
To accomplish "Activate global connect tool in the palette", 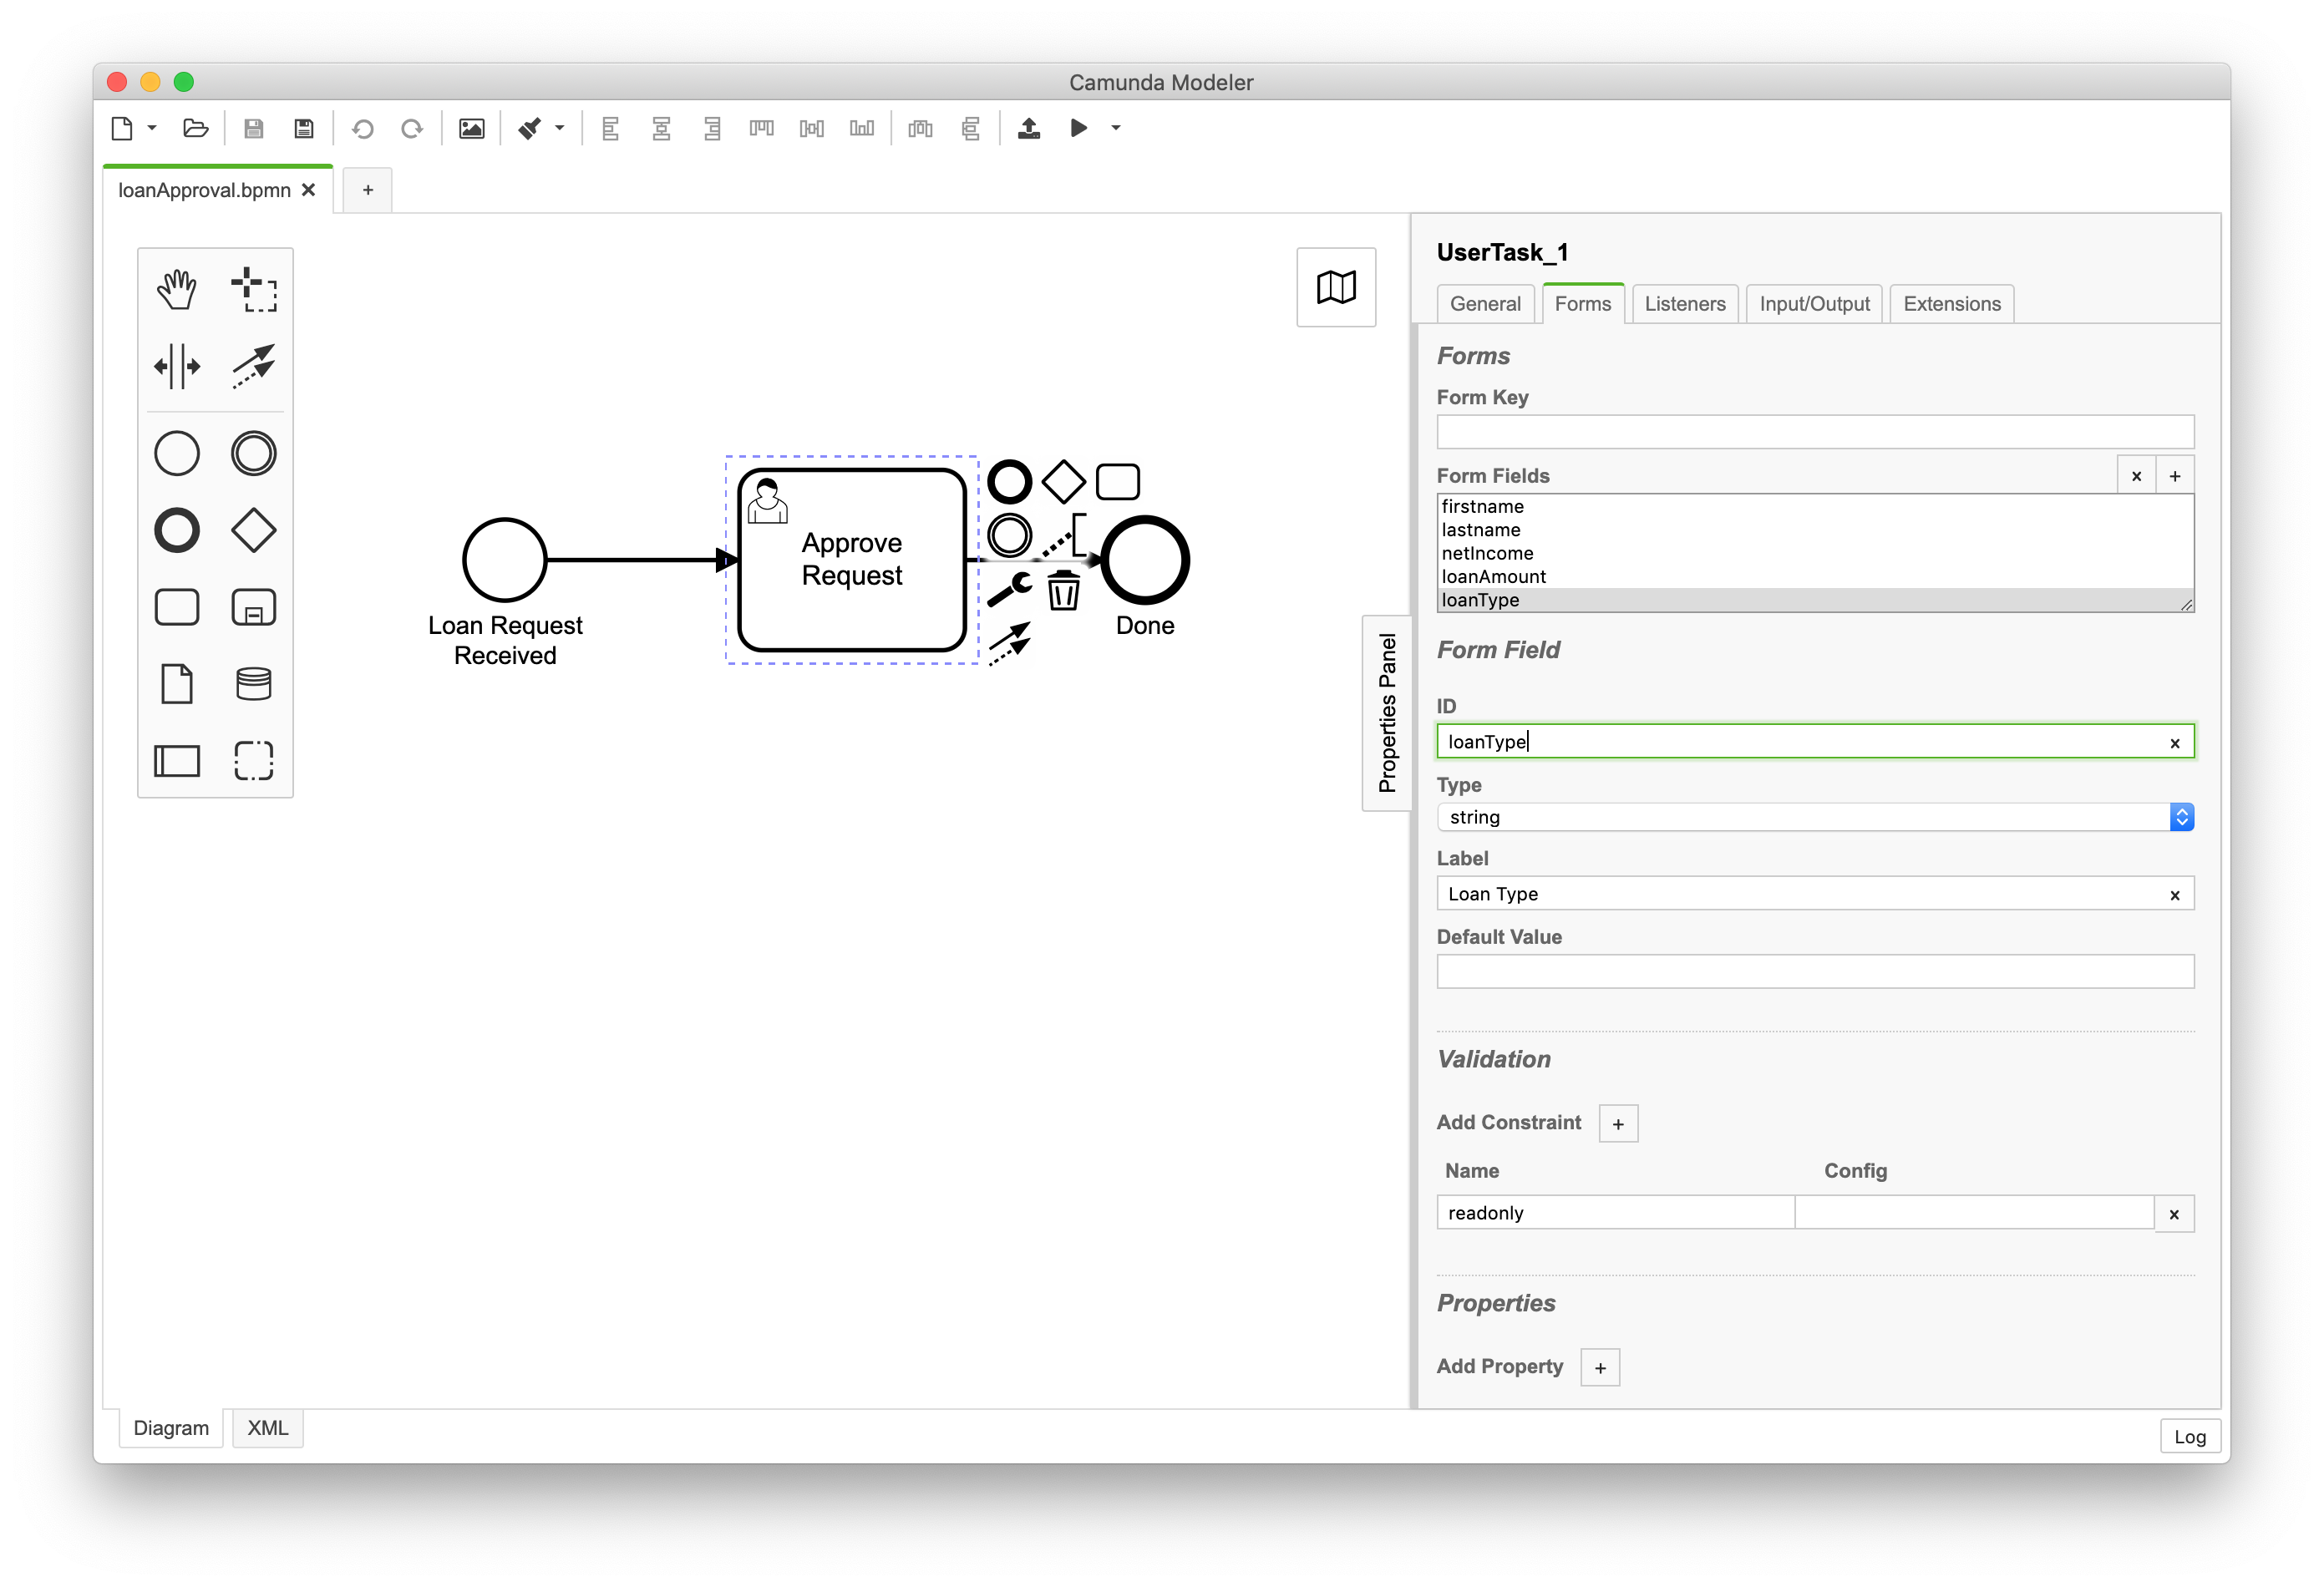I will pos(254,366).
